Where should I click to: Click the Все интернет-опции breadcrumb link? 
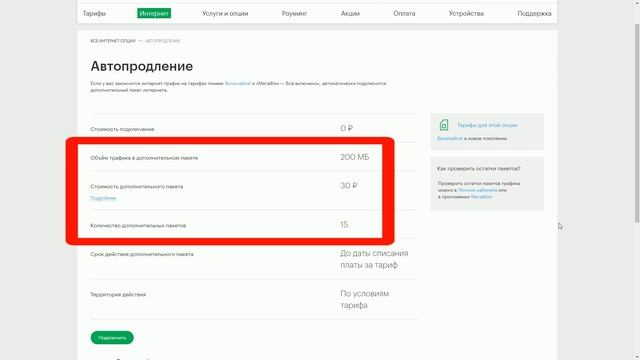click(x=113, y=41)
